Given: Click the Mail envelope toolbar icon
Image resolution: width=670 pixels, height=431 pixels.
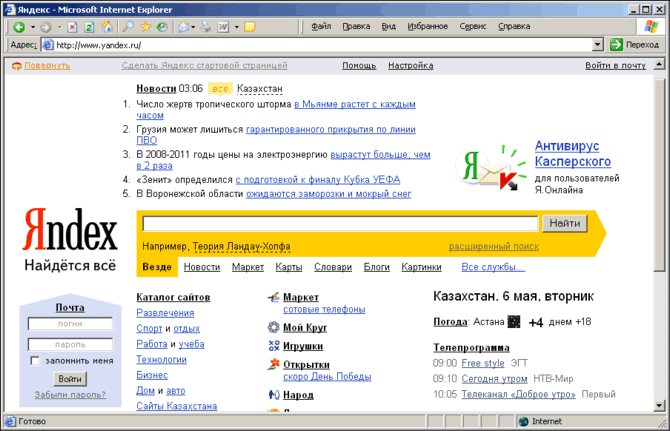Looking at the screenshot, I should click(184, 27).
